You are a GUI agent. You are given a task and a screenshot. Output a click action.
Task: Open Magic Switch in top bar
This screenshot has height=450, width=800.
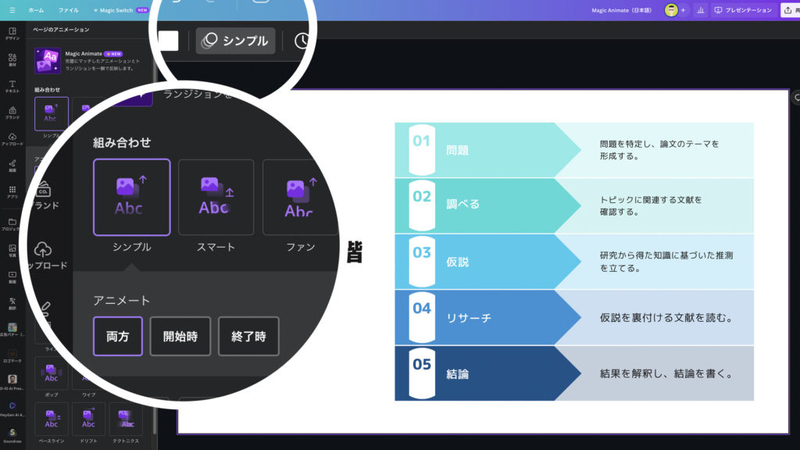(x=120, y=10)
